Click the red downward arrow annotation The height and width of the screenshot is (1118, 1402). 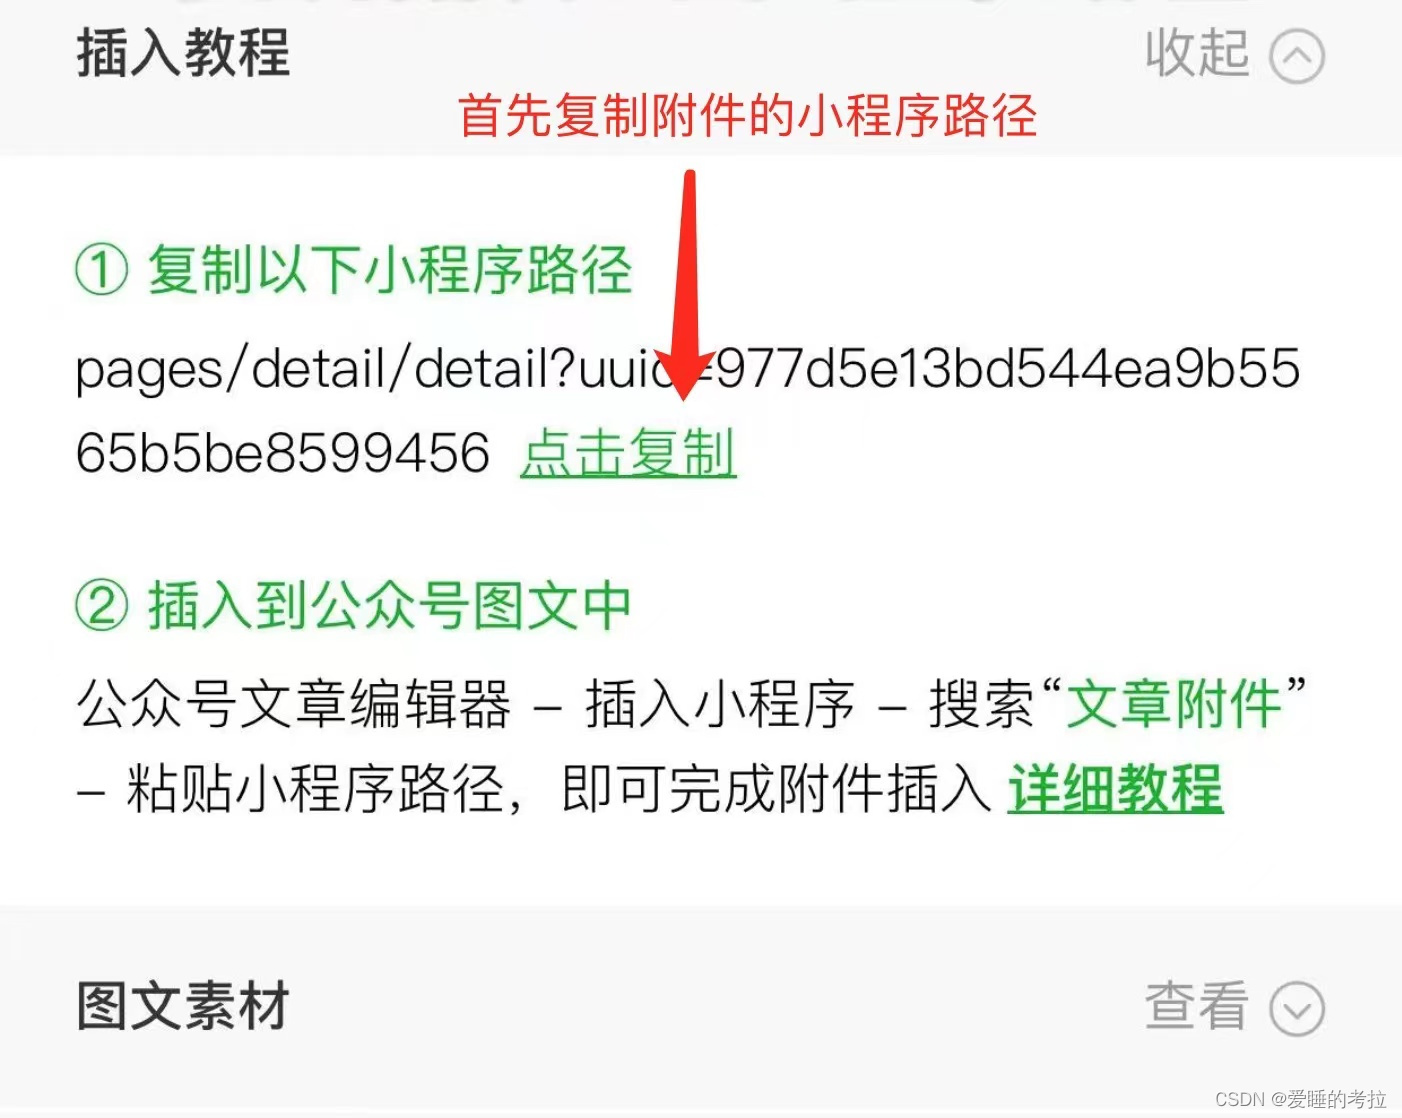coord(689,285)
